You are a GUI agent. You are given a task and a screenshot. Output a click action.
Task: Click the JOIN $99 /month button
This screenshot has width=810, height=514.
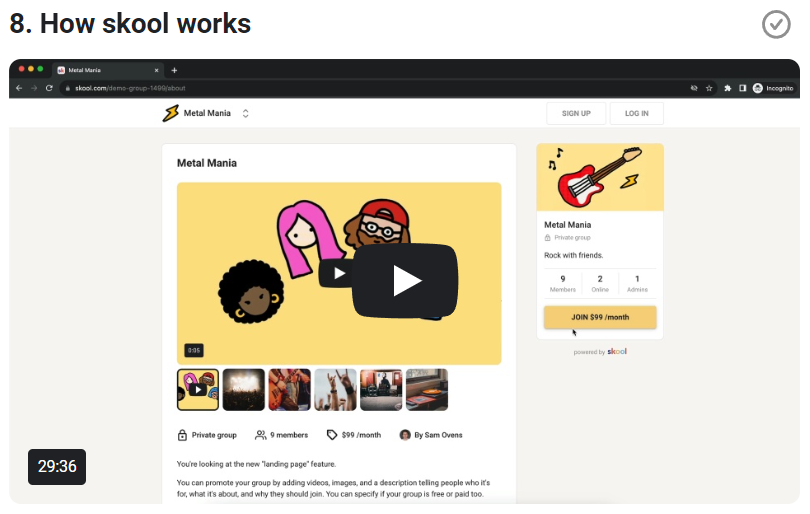click(600, 317)
